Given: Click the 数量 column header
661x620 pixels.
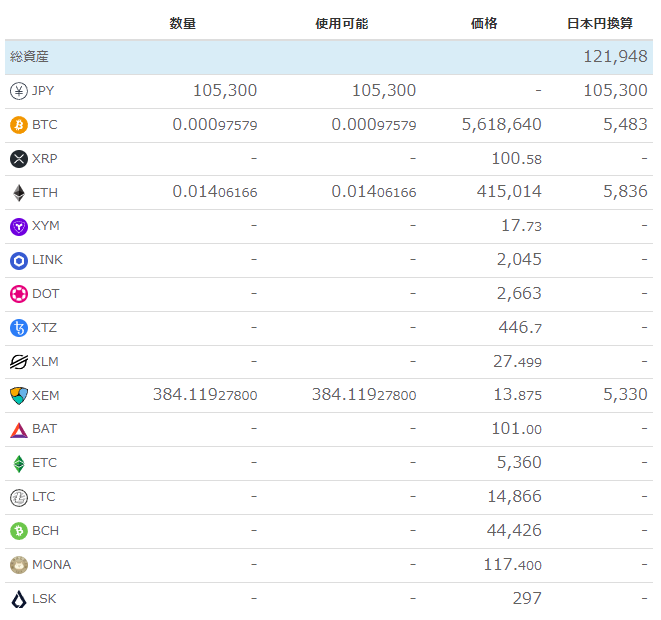Looking at the screenshot, I should click(183, 23).
